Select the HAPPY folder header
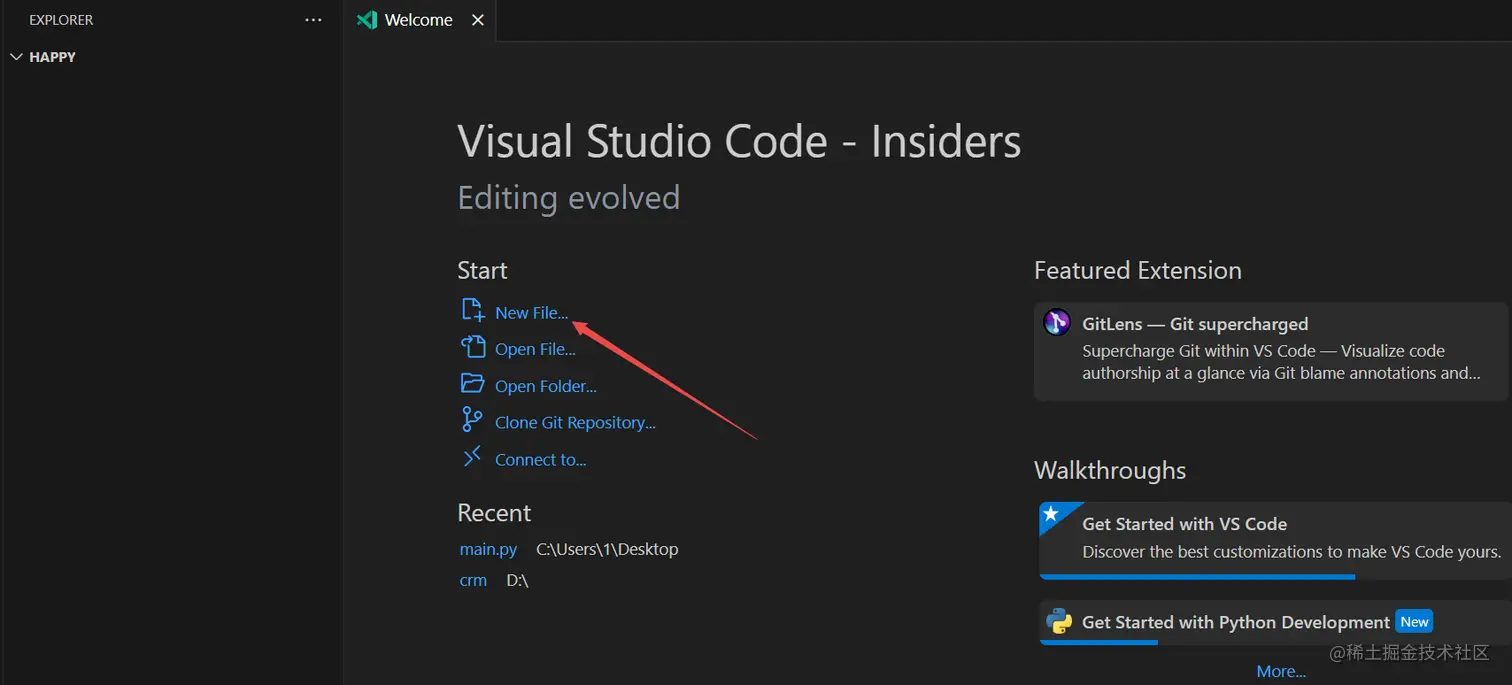Screen dimensions: 1512x685 point(172,57)
